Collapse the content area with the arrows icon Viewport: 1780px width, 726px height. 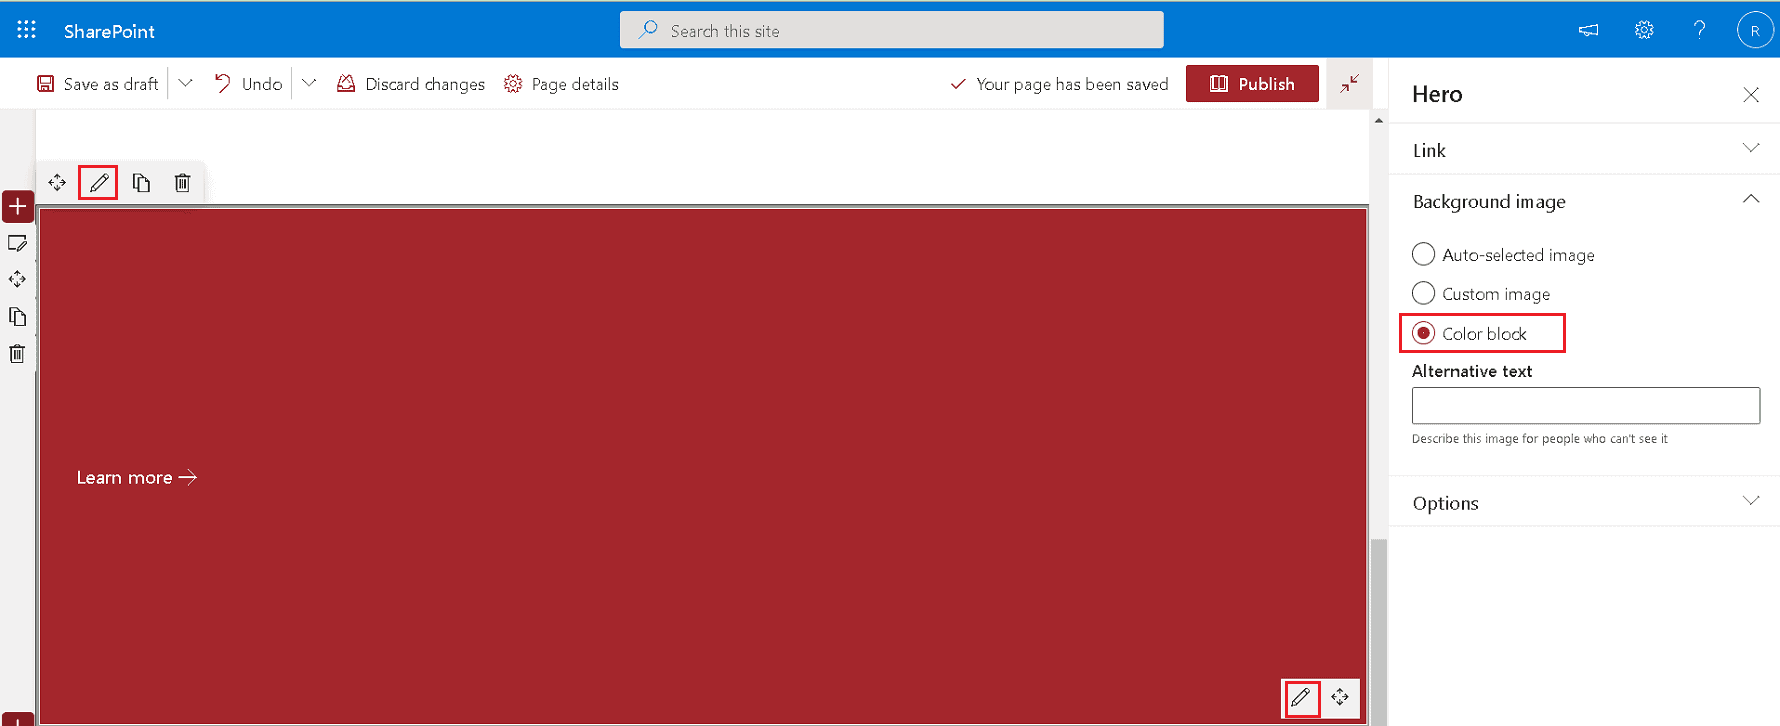point(1349,84)
